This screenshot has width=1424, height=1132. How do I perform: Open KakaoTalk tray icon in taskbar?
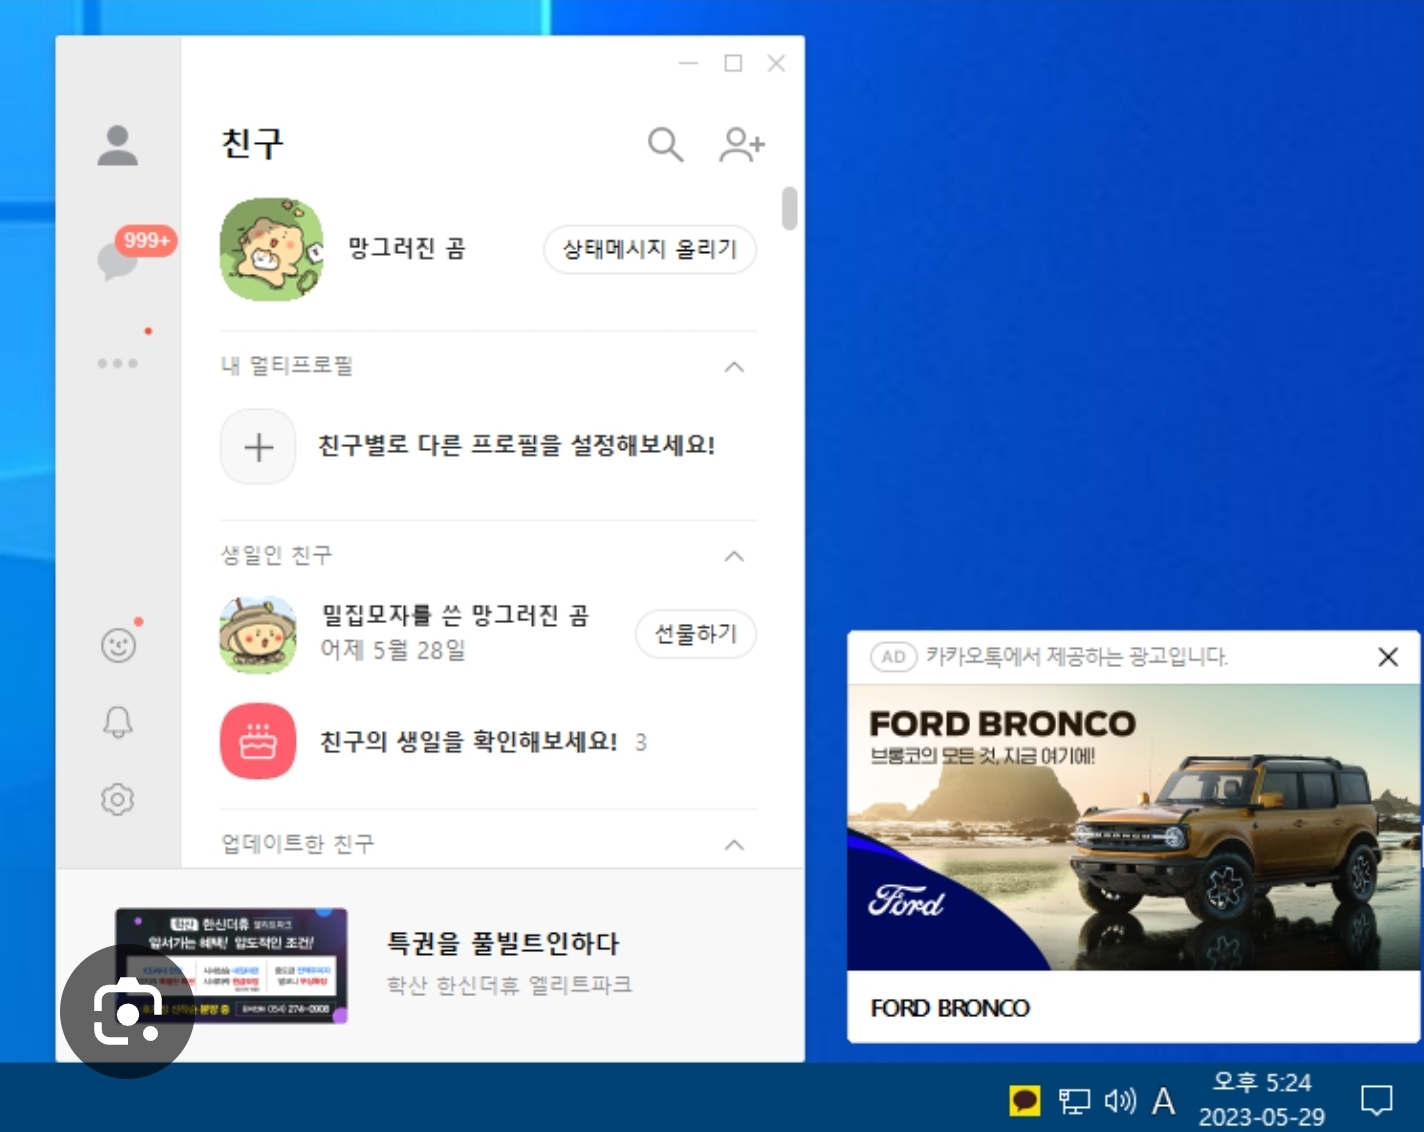tap(1025, 1101)
